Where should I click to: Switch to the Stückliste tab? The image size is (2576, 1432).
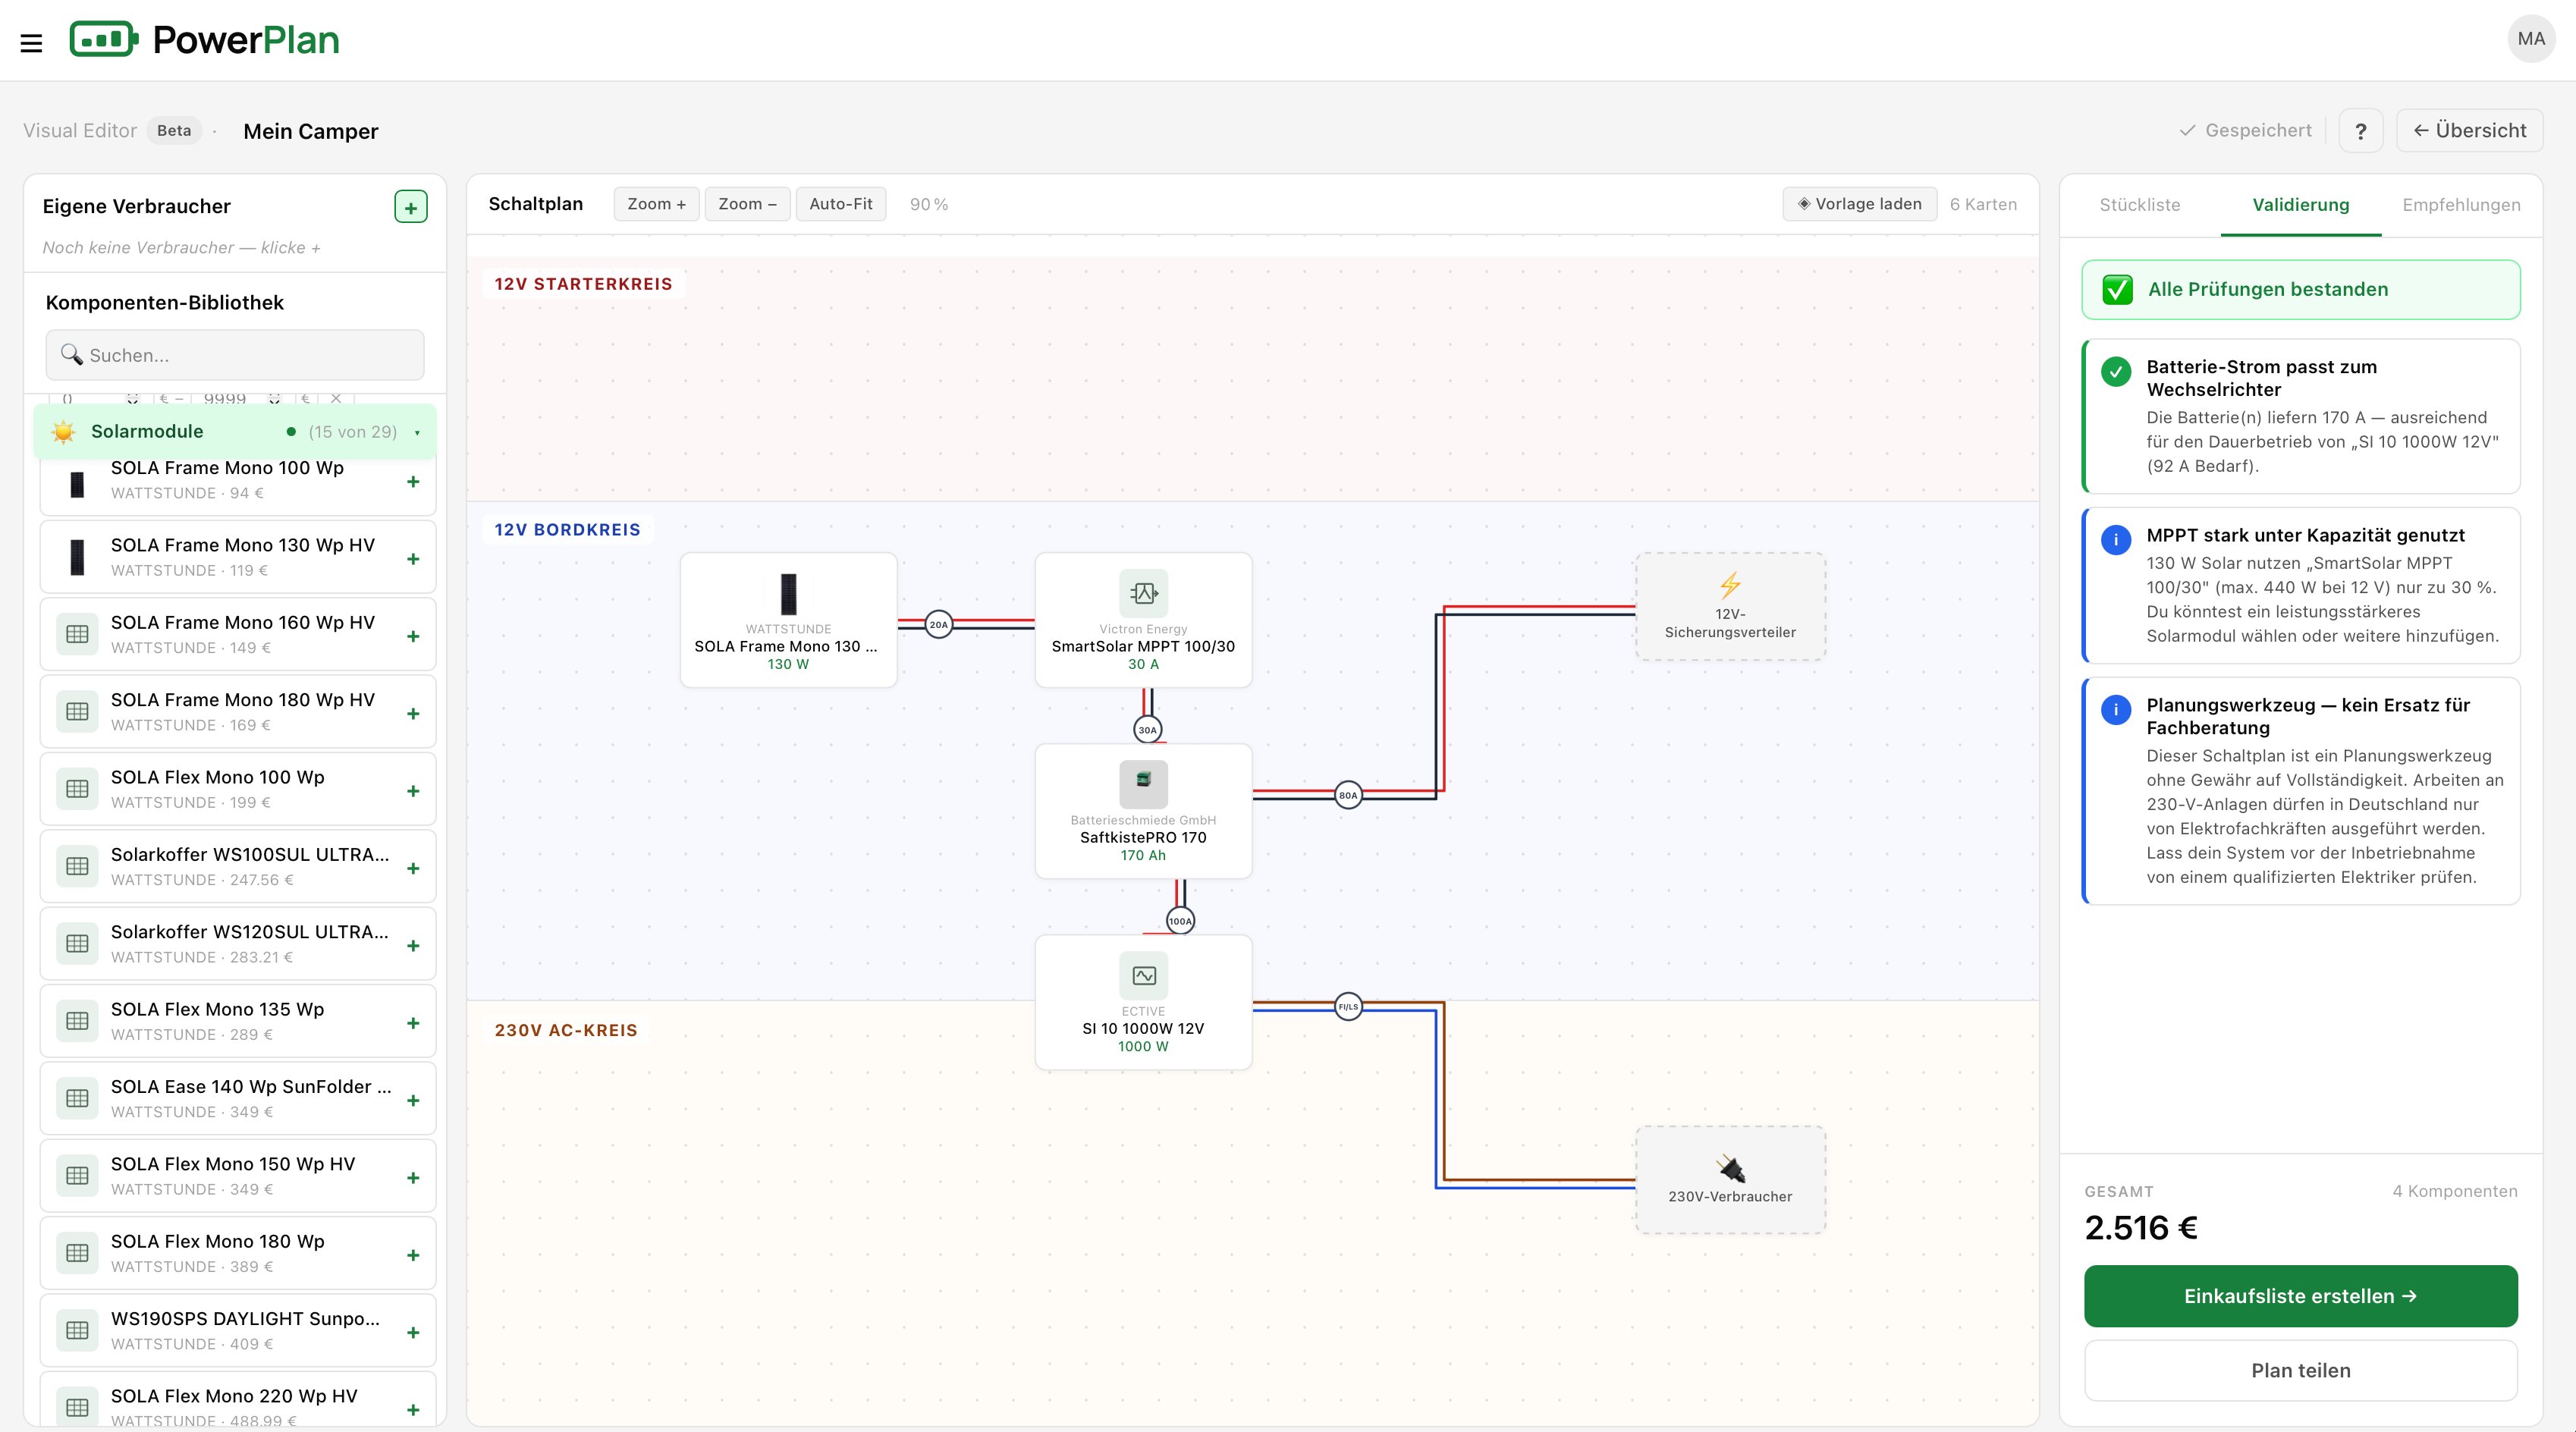point(2139,205)
